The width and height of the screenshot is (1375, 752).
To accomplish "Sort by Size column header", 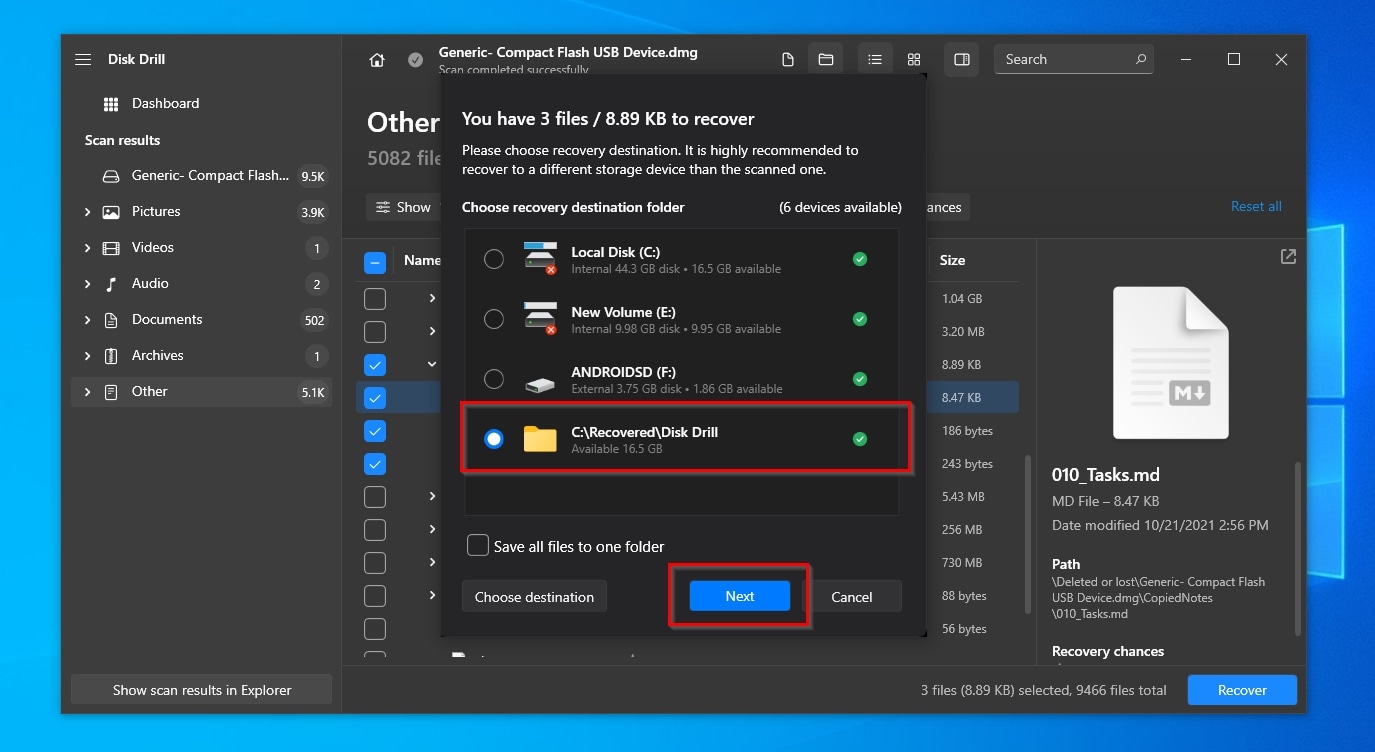I will (952, 260).
